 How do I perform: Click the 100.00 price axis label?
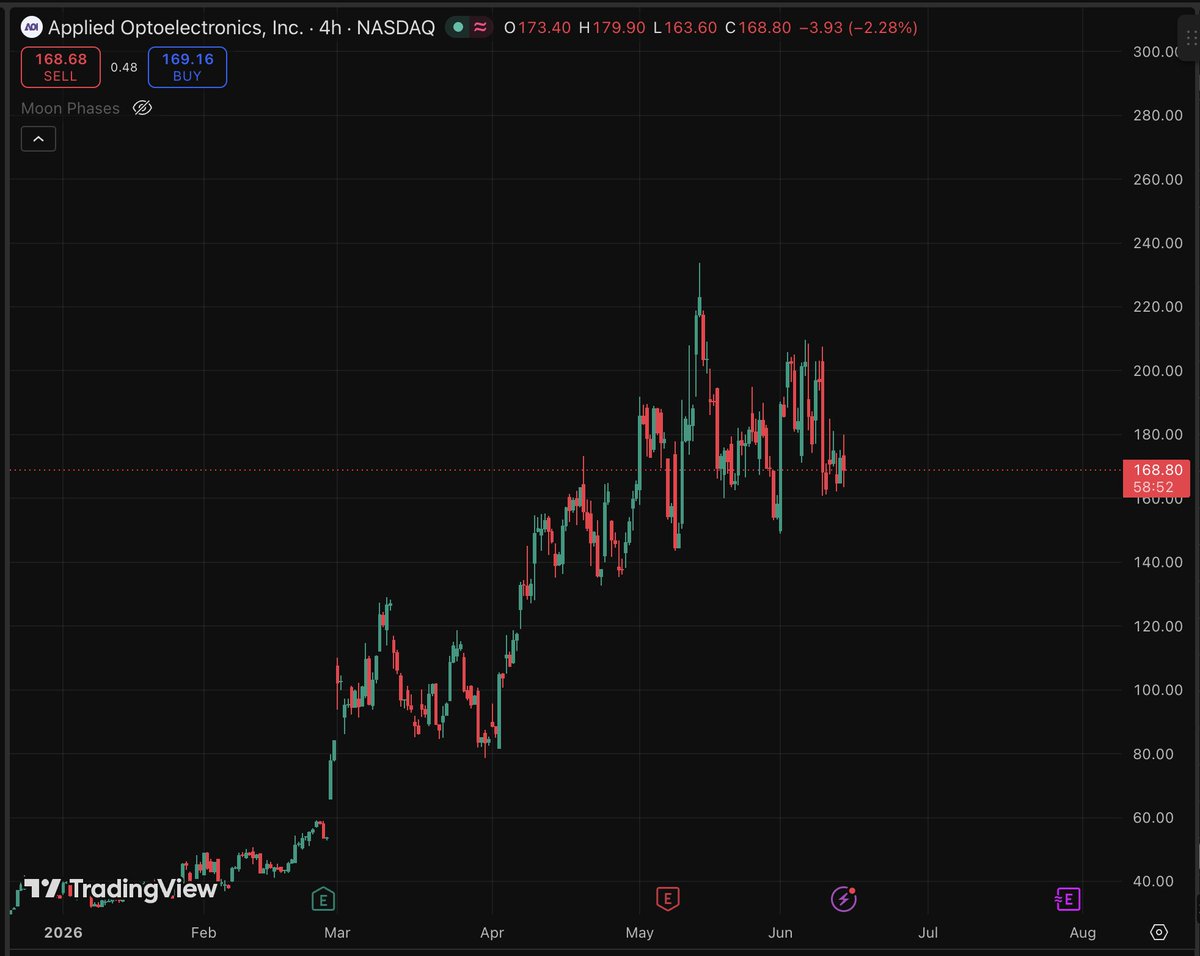click(1158, 690)
